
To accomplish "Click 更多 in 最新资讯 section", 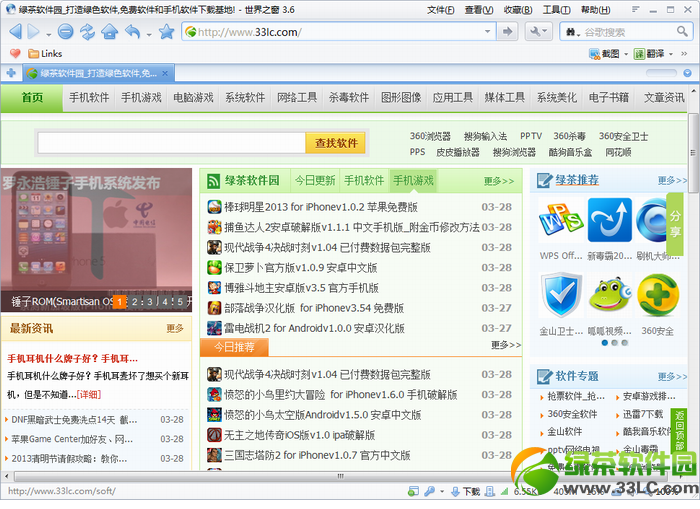I will [x=175, y=329].
